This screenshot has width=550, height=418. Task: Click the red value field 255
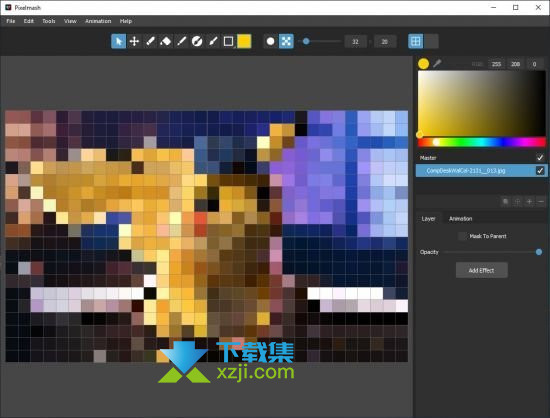496,64
